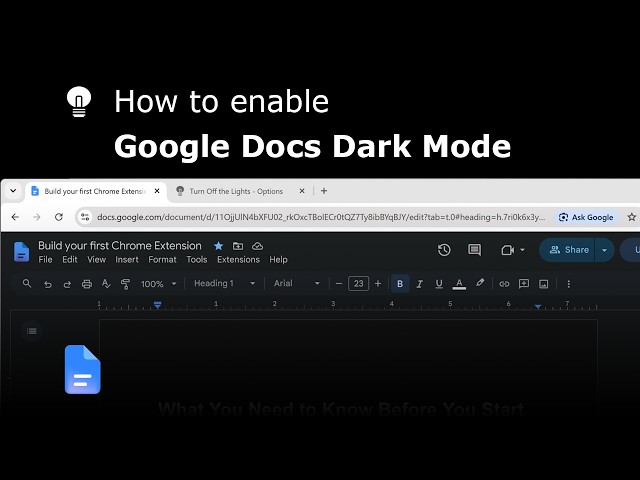Open version history clock icon

[444, 250]
